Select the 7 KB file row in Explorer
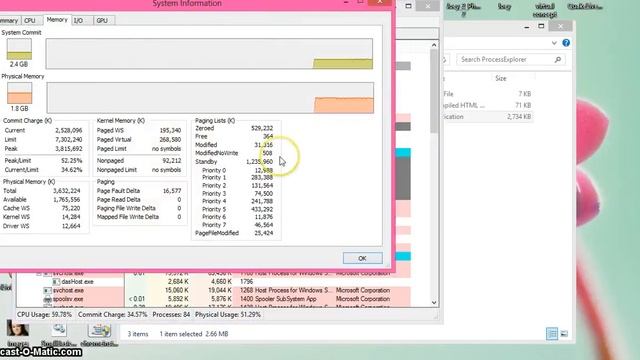The image size is (640, 360). 488,94
